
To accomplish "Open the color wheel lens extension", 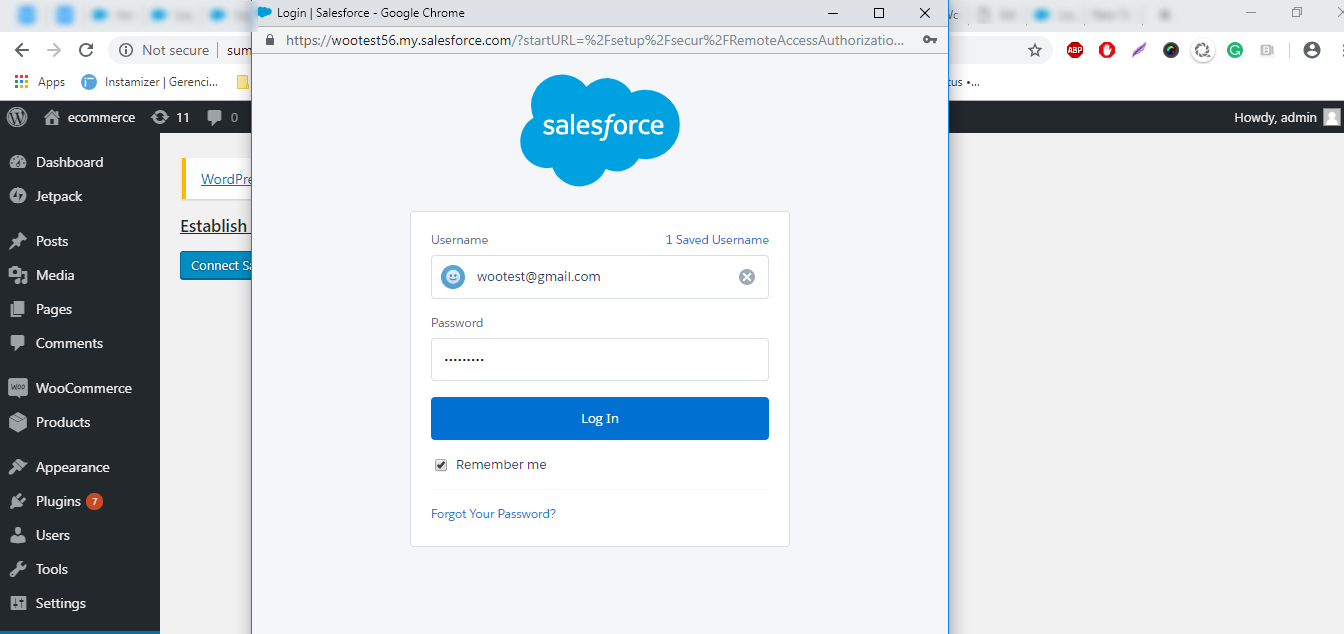I will point(1171,50).
